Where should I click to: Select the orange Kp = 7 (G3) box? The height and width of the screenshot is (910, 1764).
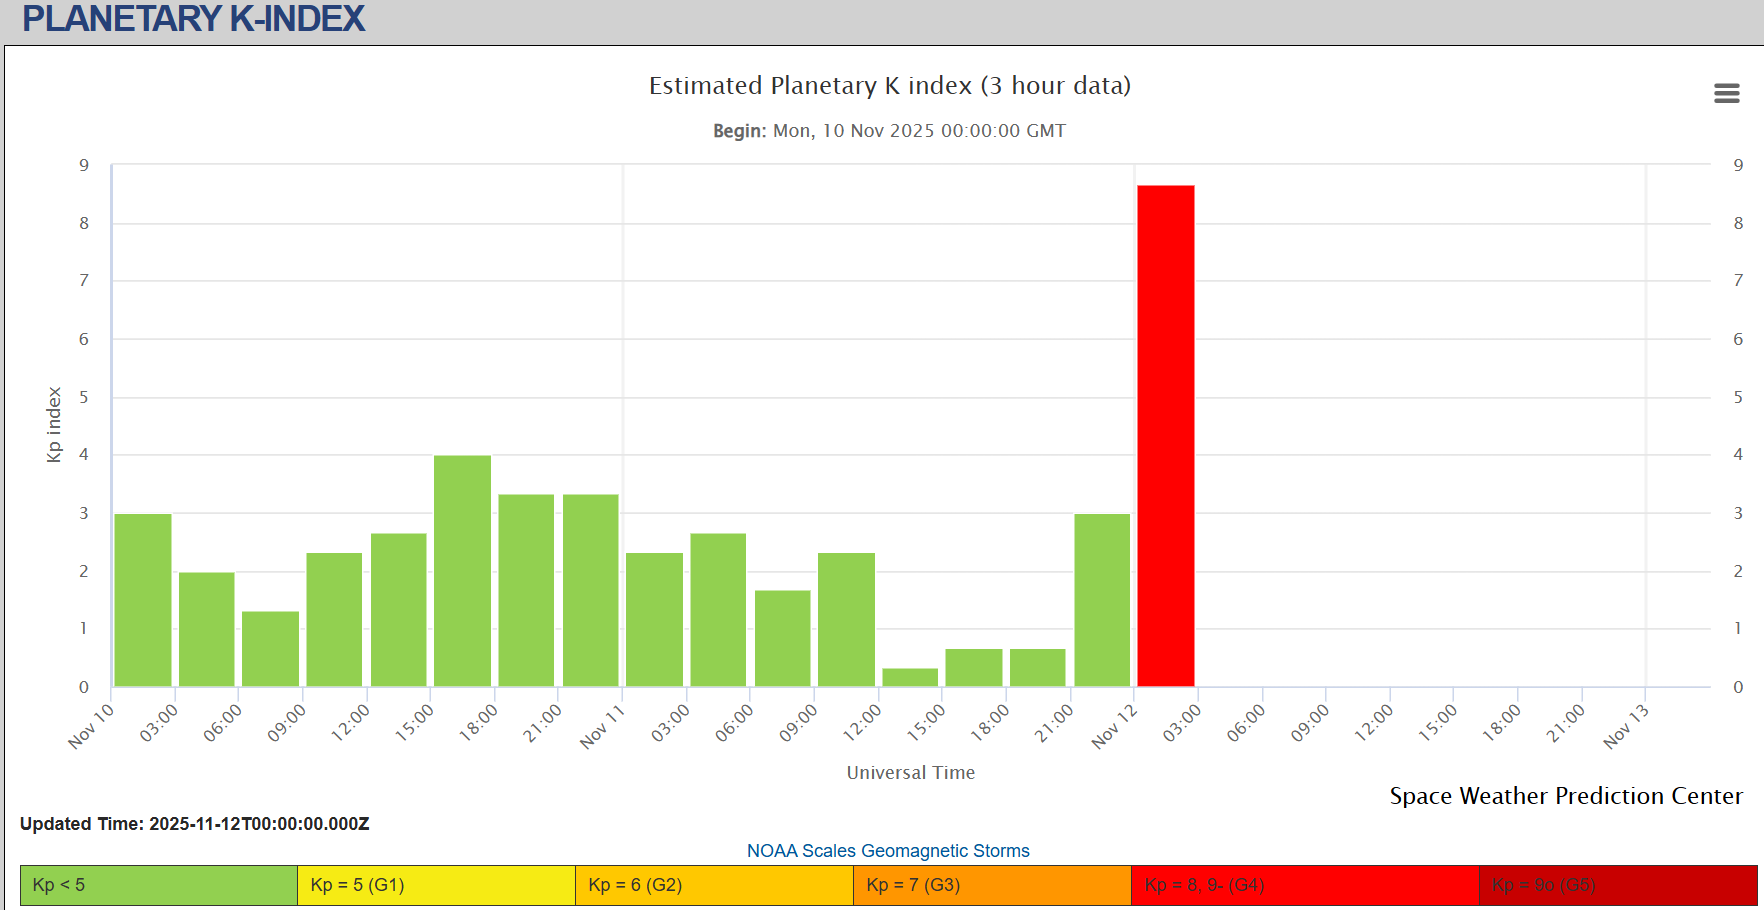(x=992, y=885)
